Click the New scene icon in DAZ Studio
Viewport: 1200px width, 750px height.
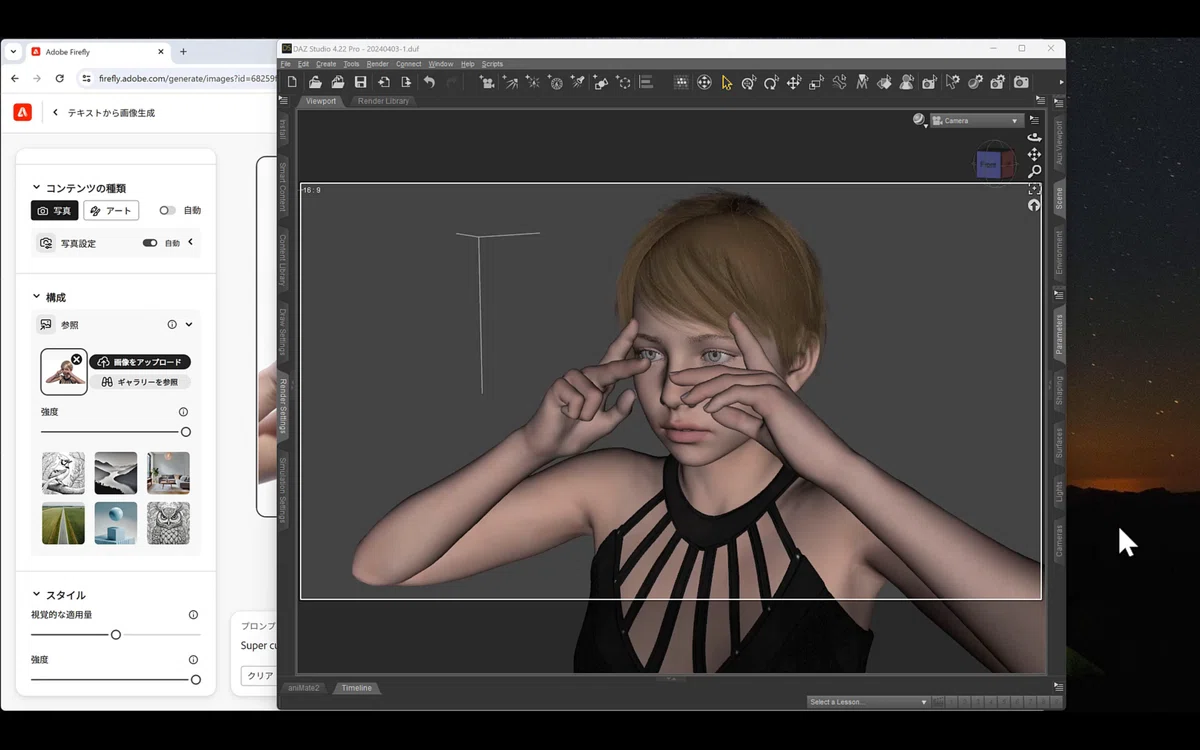coord(292,82)
